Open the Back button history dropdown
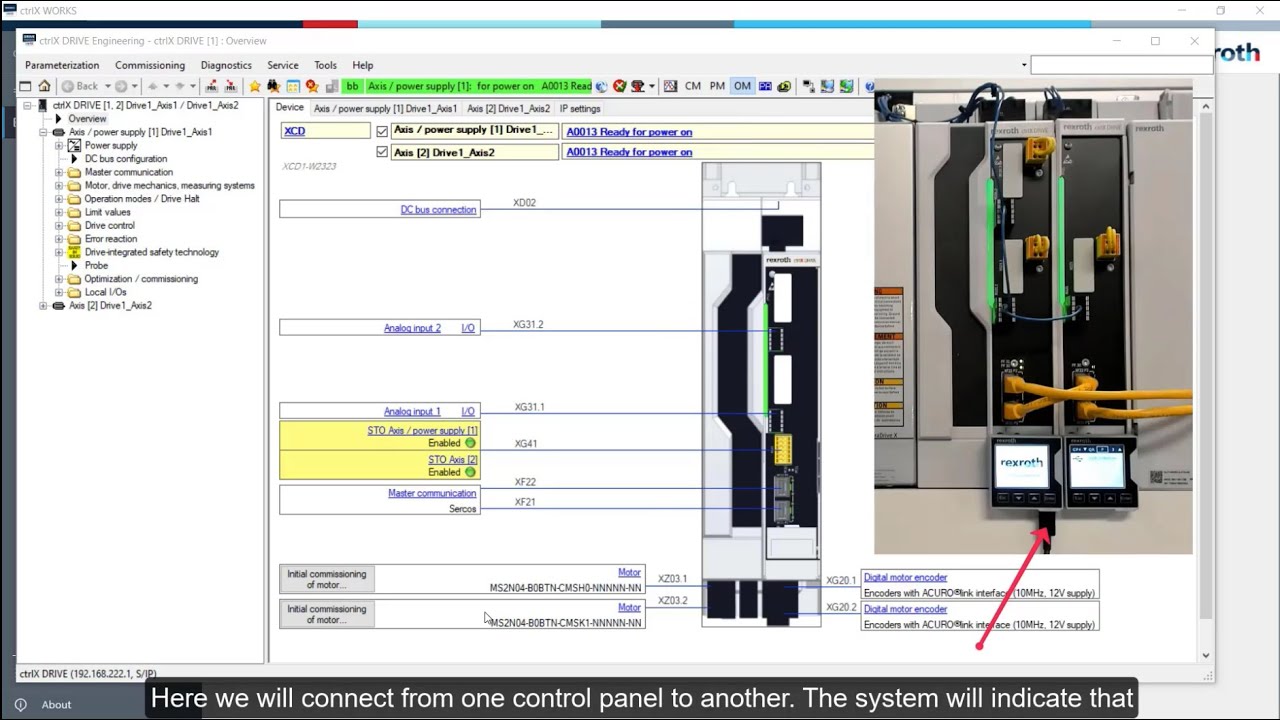This screenshot has width=1280, height=720. tap(107, 86)
